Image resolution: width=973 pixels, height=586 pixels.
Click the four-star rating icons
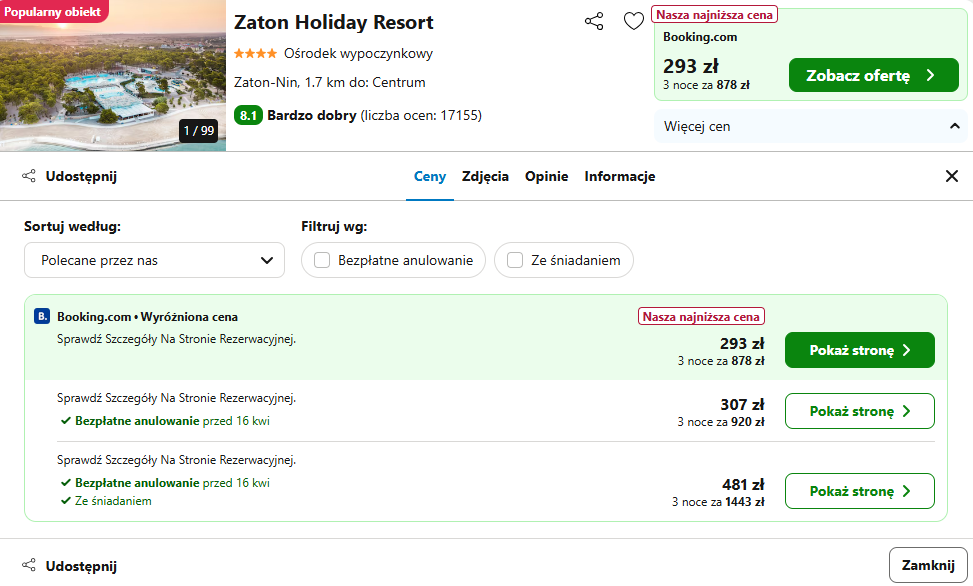point(255,54)
